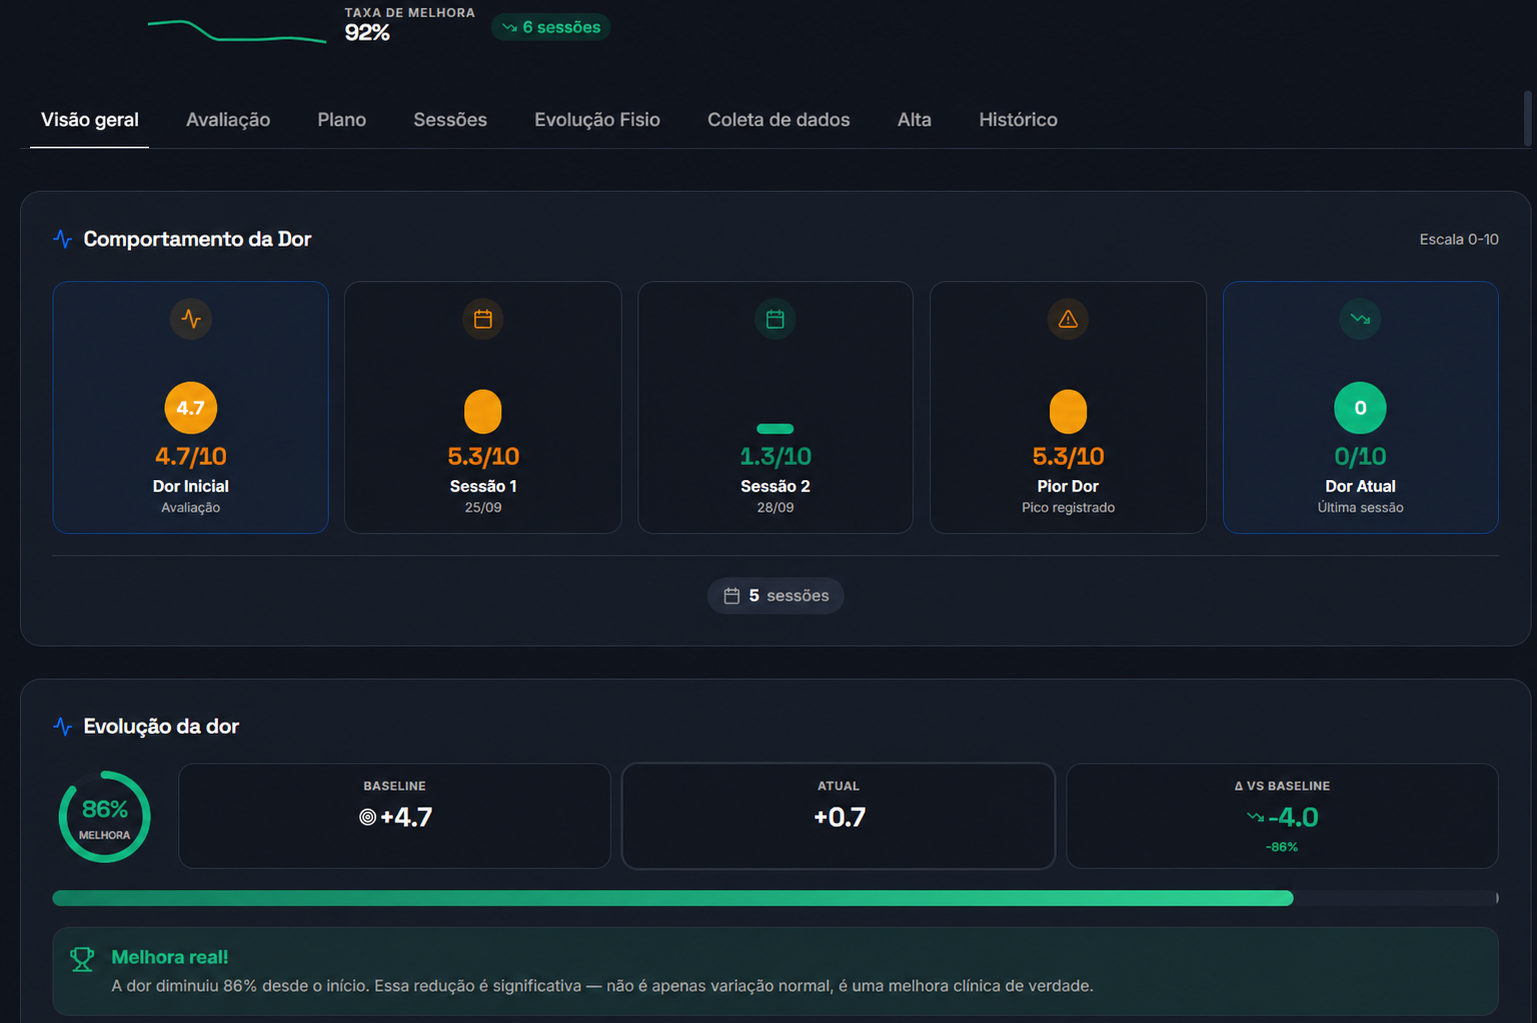
Task: Switch to the Avaliação tab
Action: click(x=228, y=120)
